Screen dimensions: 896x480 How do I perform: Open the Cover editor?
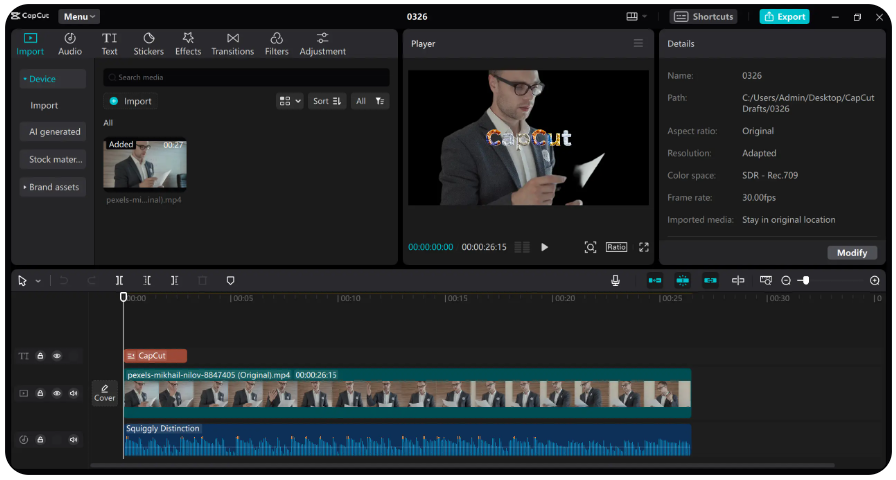tap(105, 393)
